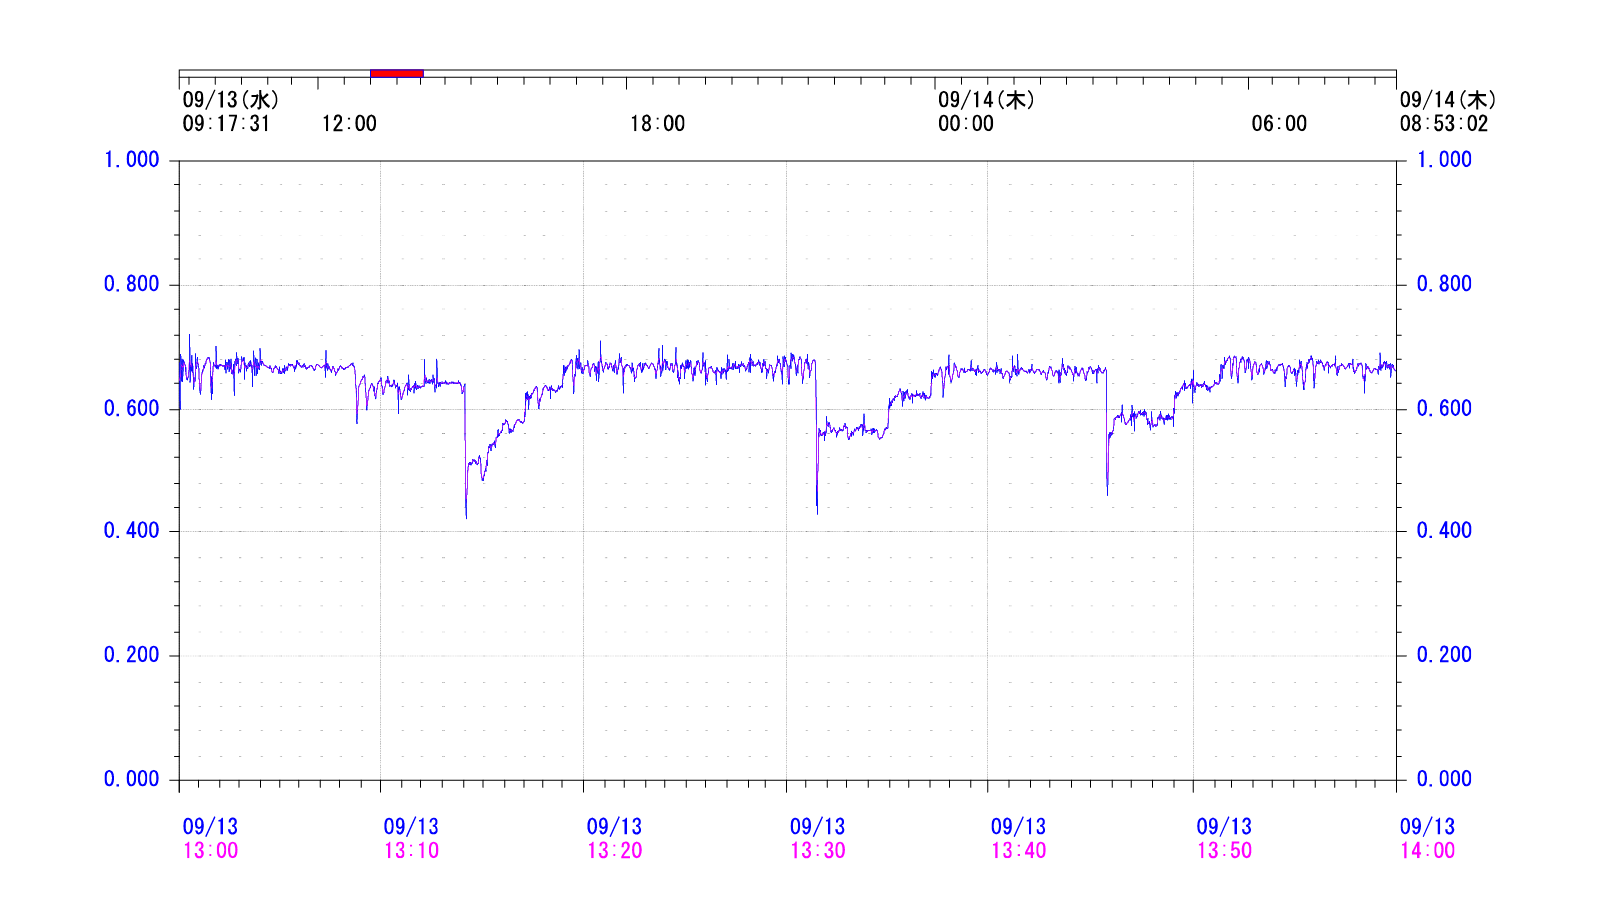Click the 06:00 label on overview timeline
The width and height of the screenshot is (1597, 924).
click(x=1279, y=124)
